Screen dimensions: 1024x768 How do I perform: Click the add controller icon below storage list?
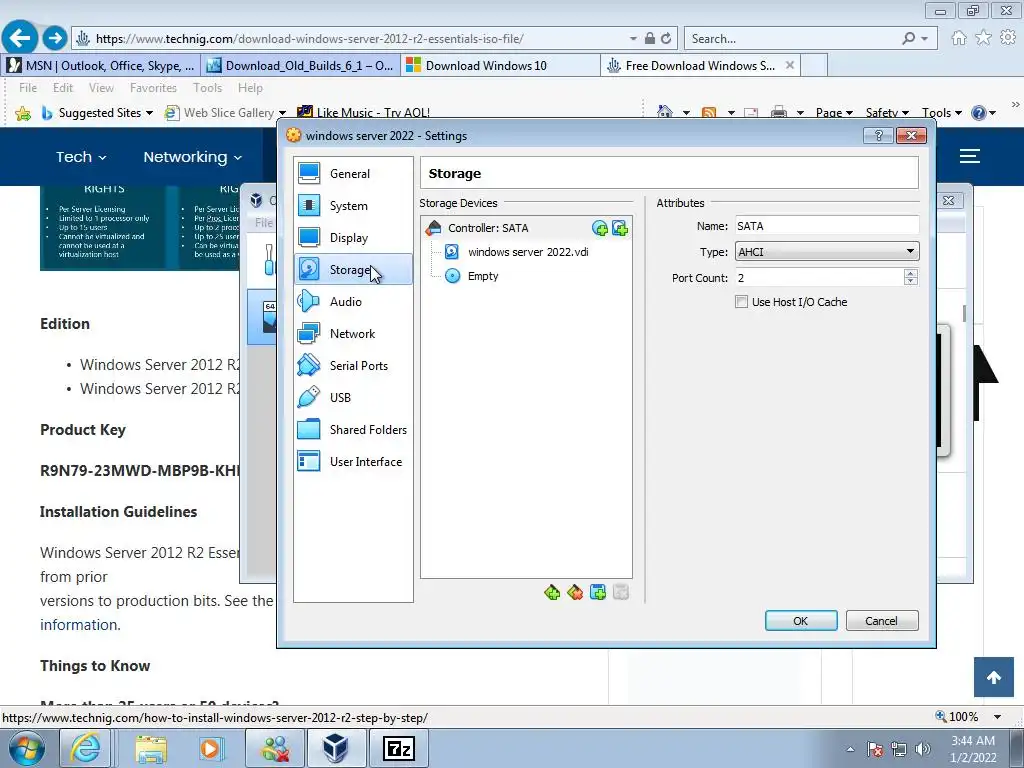552,592
